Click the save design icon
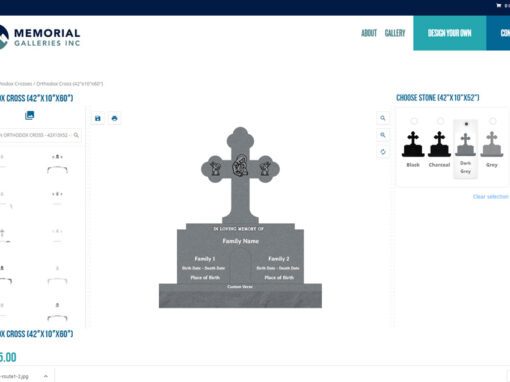Screen dimensions: 510x382 98,118
